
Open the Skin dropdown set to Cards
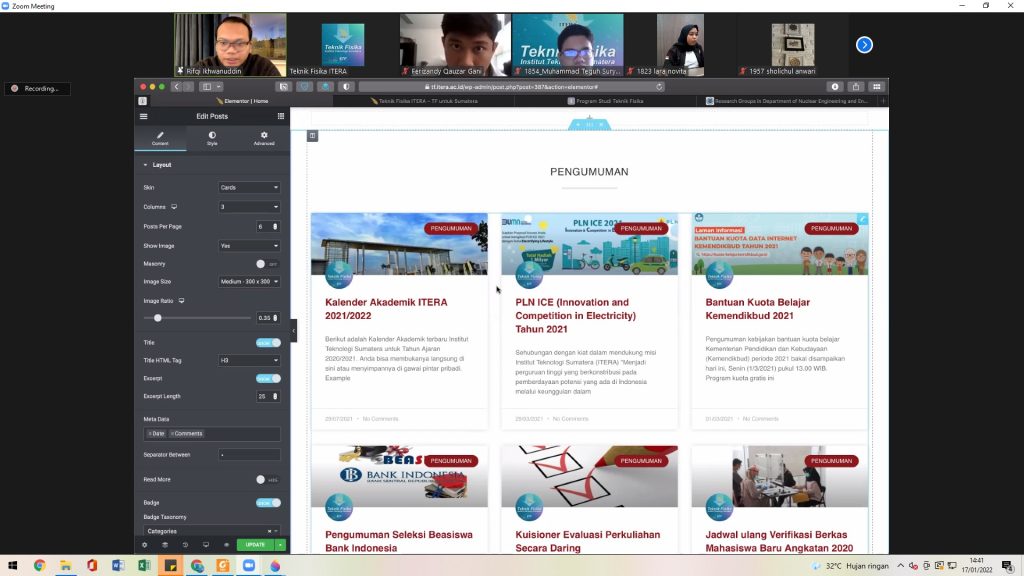(249, 187)
